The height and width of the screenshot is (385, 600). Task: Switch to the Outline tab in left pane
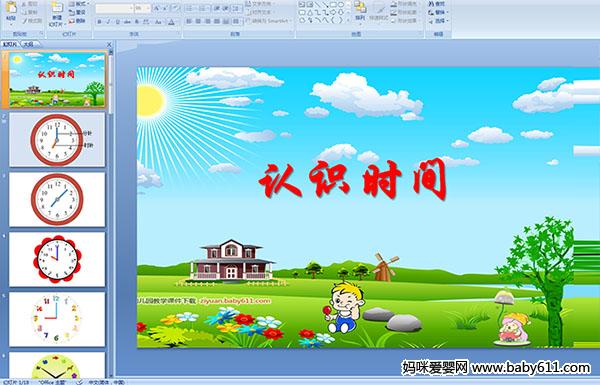click(x=28, y=44)
